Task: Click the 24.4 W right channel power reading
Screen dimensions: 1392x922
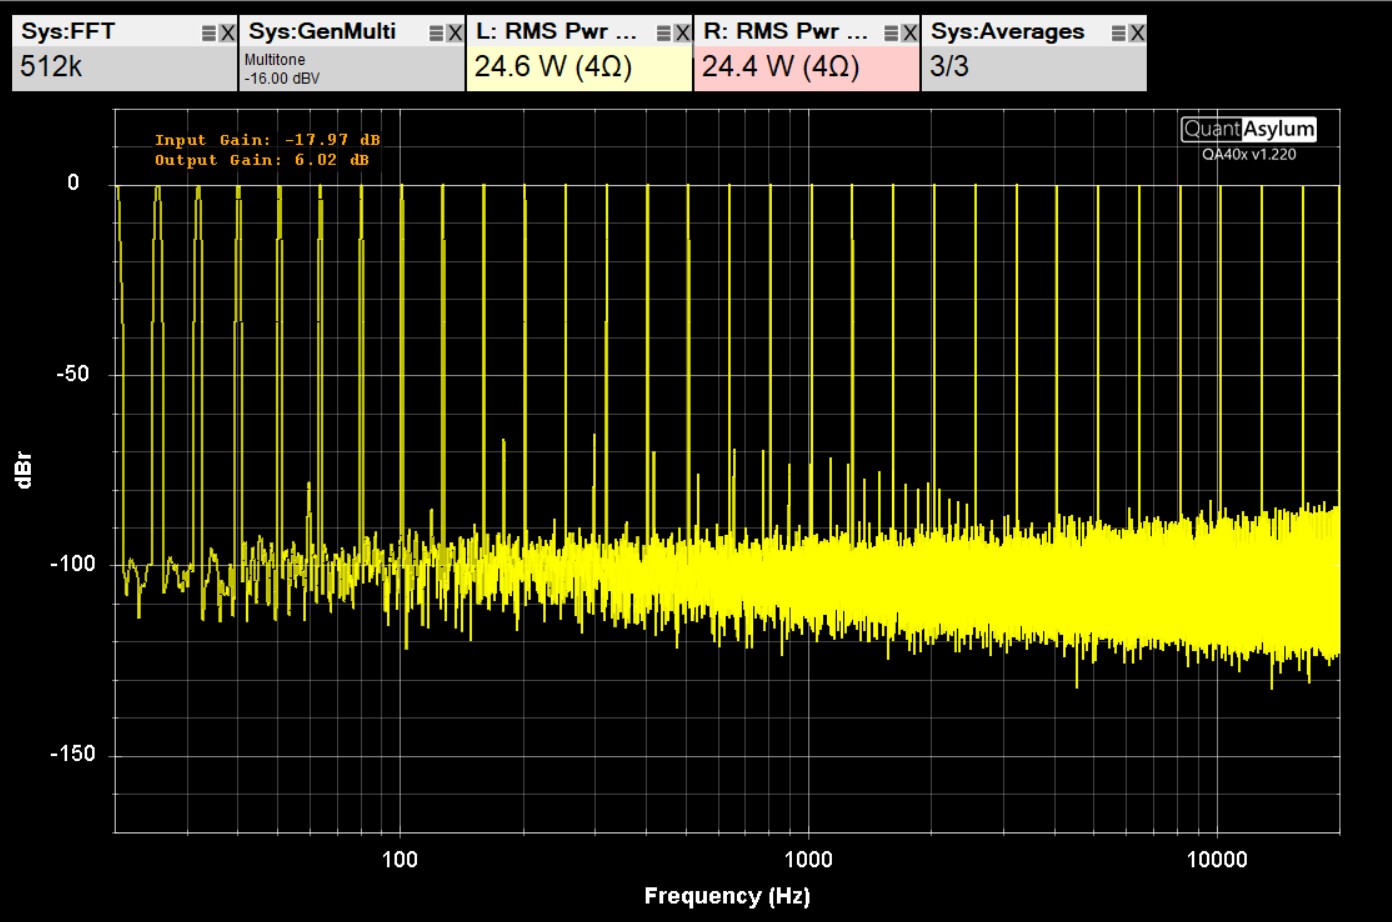Action: [x=780, y=67]
